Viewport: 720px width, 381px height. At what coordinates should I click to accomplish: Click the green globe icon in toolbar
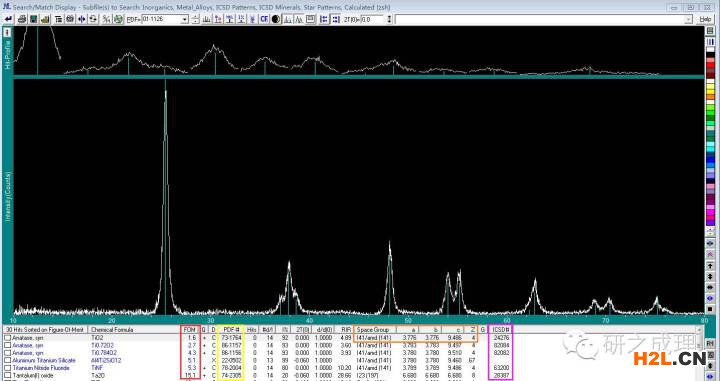(x=118, y=19)
